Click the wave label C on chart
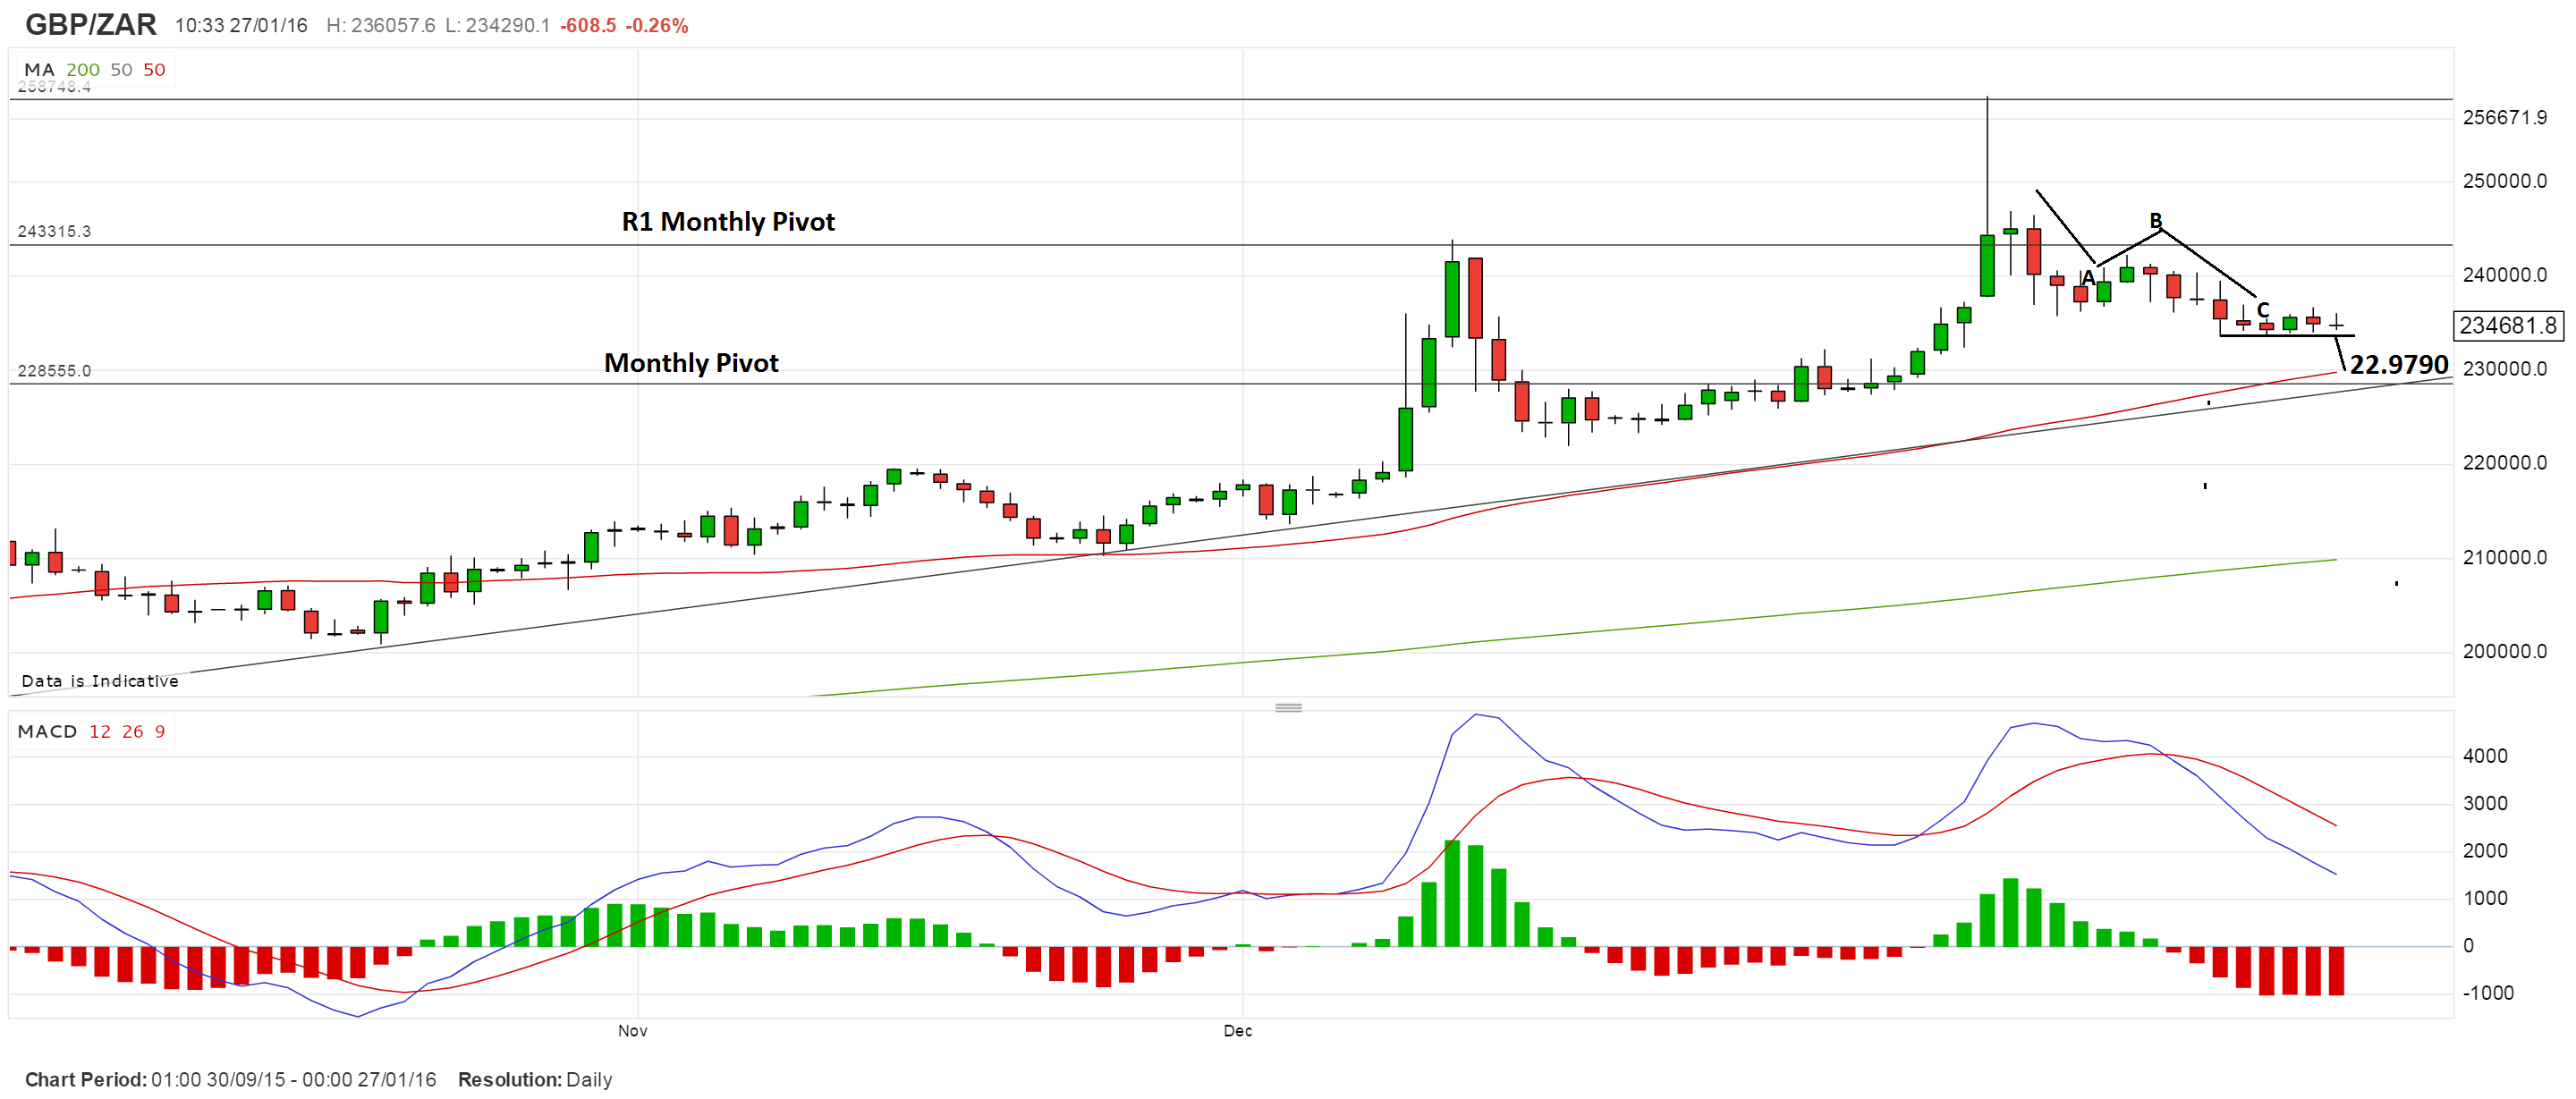 click(2263, 310)
